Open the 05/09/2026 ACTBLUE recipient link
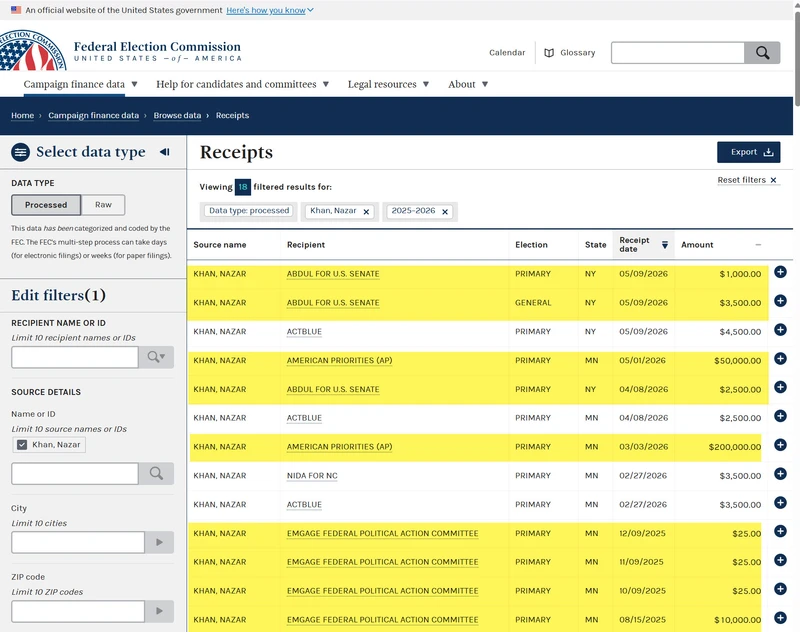The height and width of the screenshot is (632, 800). [304, 332]
